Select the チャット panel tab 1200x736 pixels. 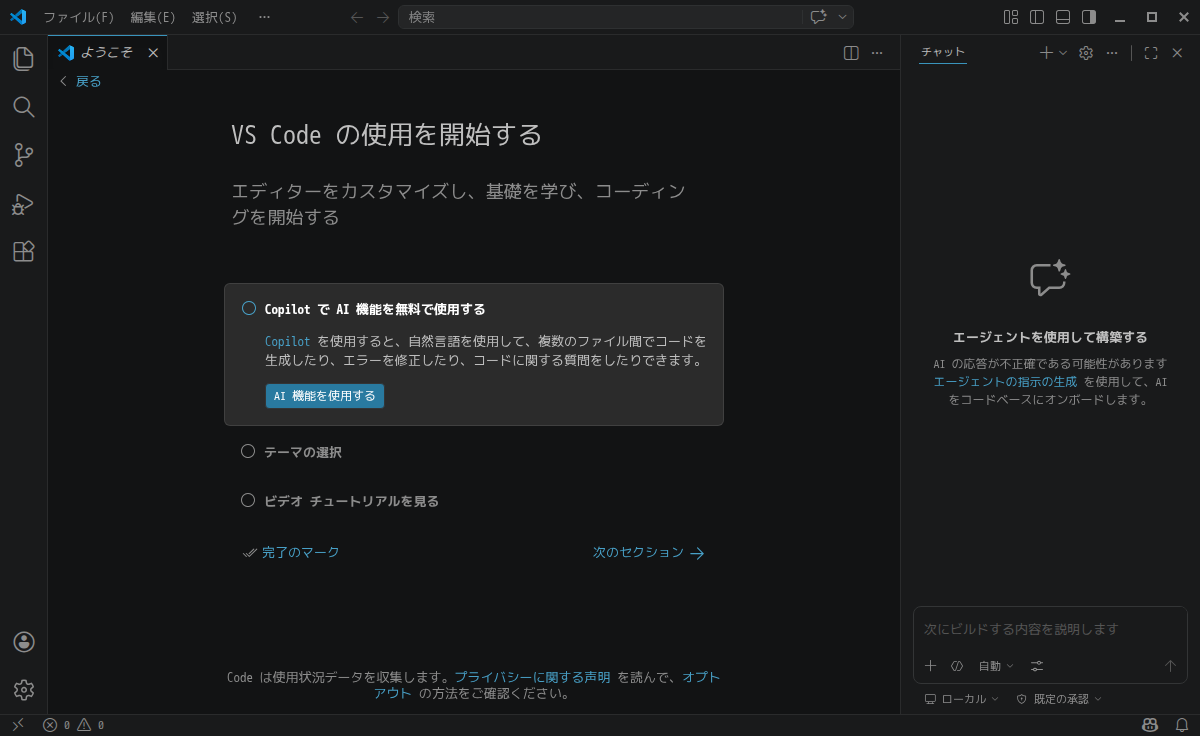pyautogui.click(x=943, y=53)
